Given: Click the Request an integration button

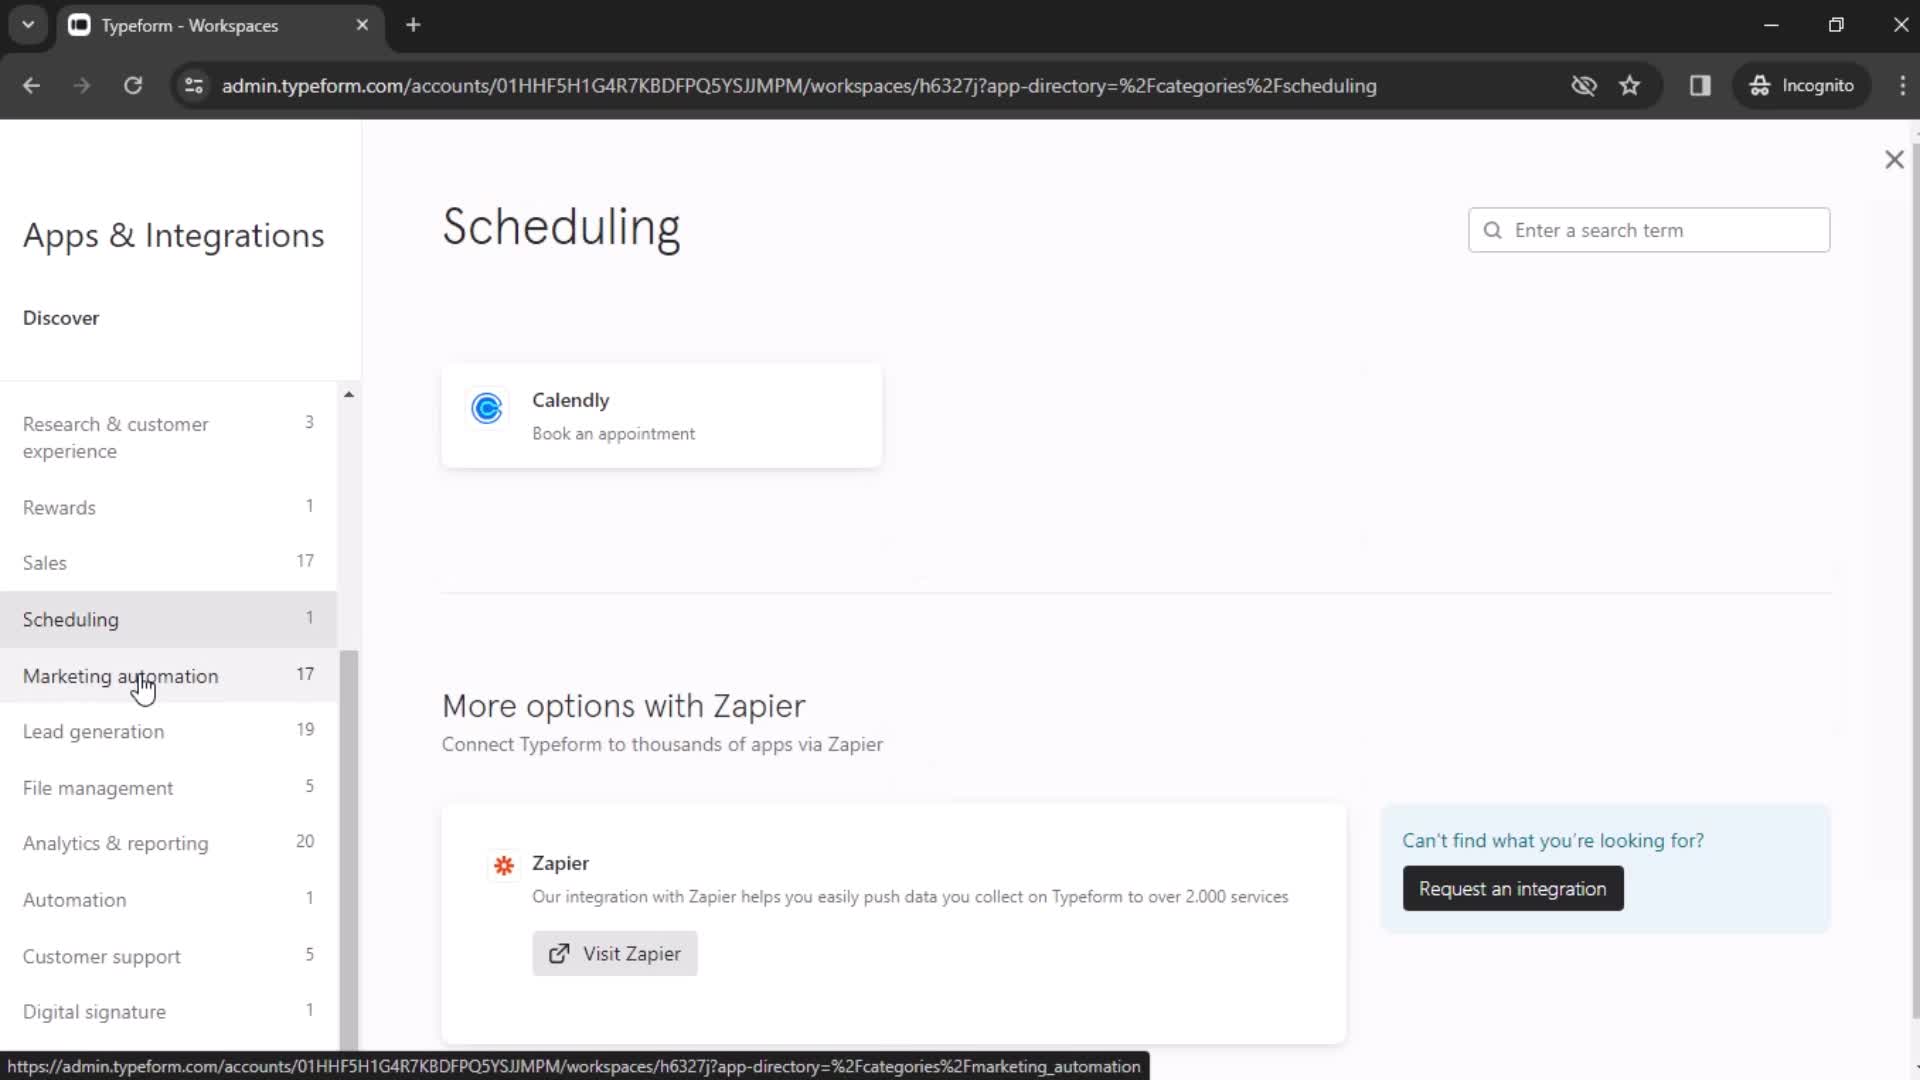Looking at the screenshot, I should (1513, 889).
